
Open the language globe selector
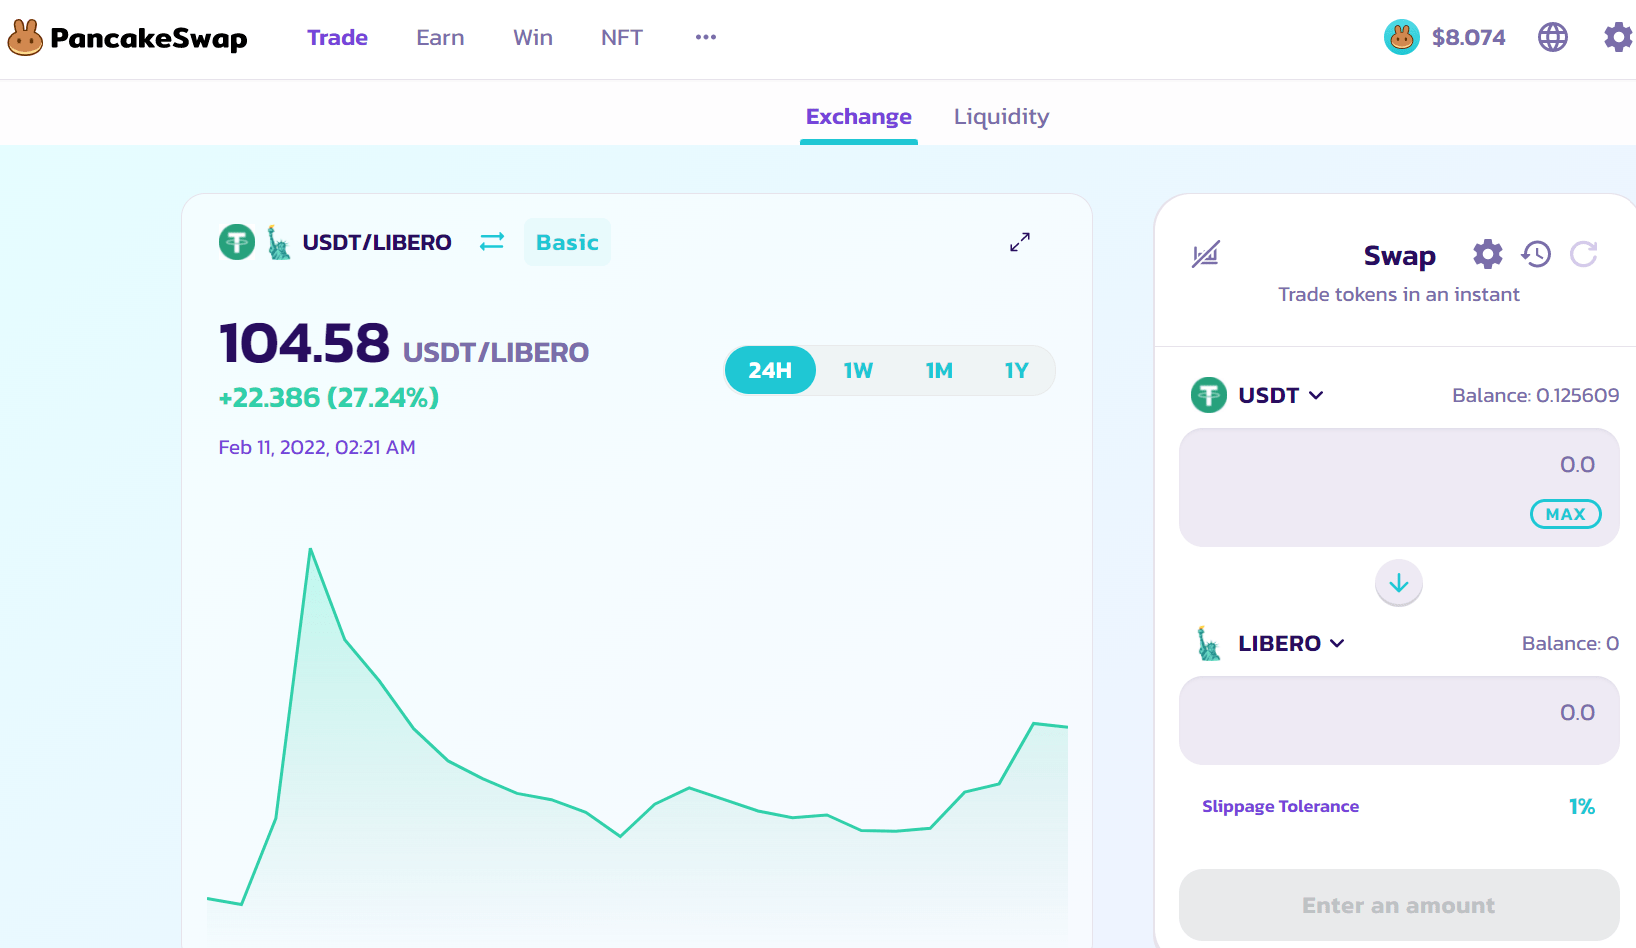pyautogui.click(x=1552, y=38)
